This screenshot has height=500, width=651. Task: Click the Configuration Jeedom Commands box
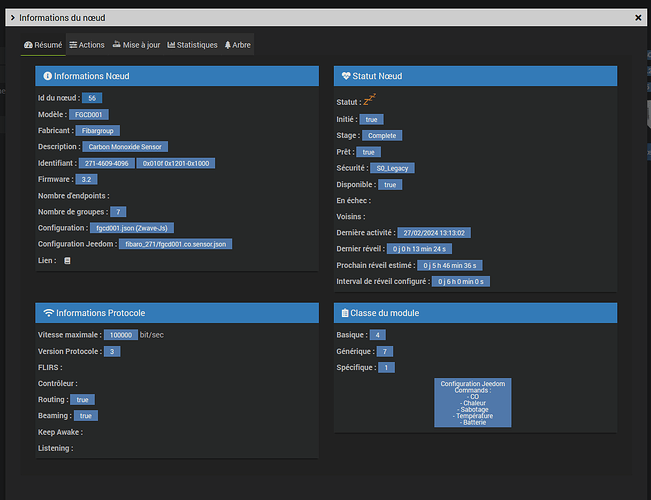coord(473,402)
